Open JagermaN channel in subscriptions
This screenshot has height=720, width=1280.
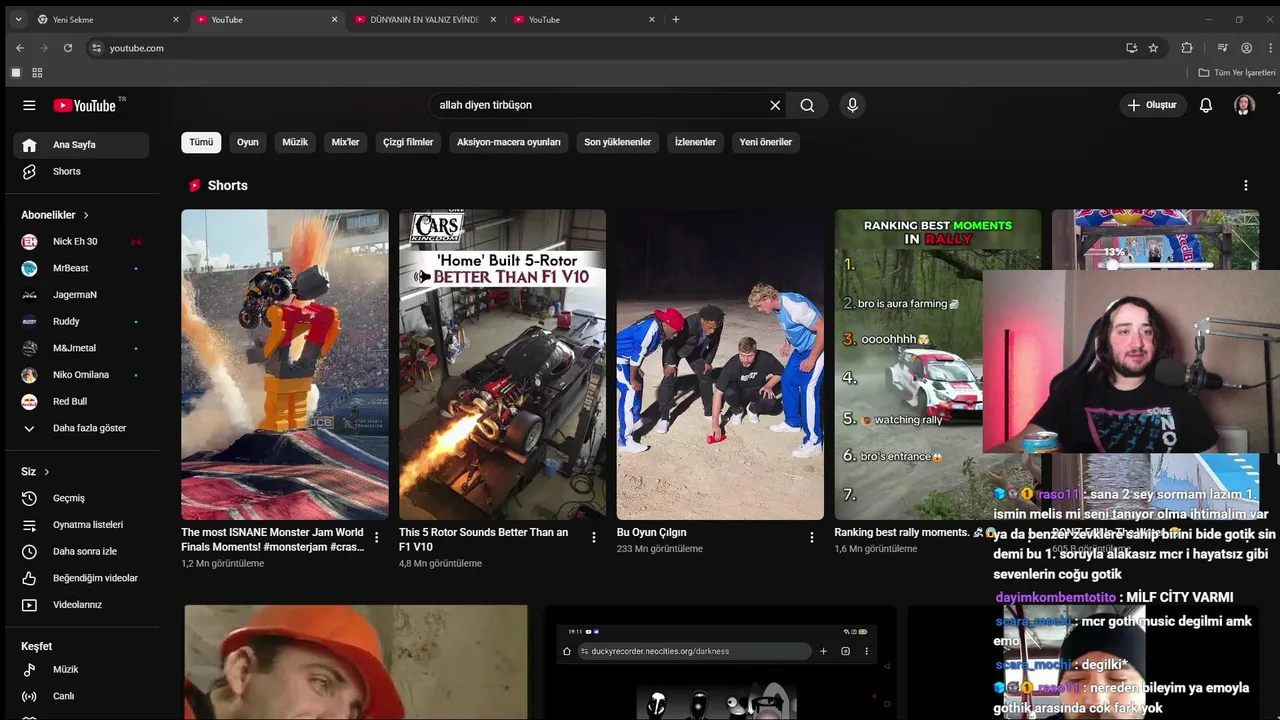pyautogui.click(x=81, y=295)
